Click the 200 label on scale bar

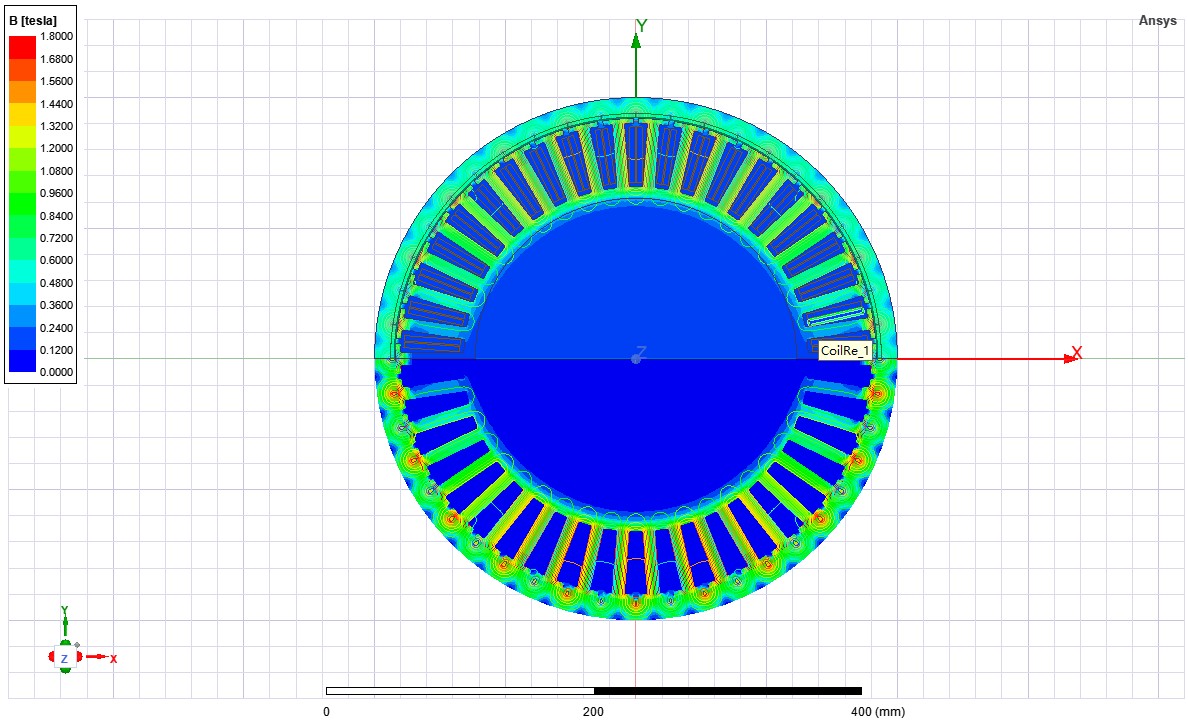(593, 711)
